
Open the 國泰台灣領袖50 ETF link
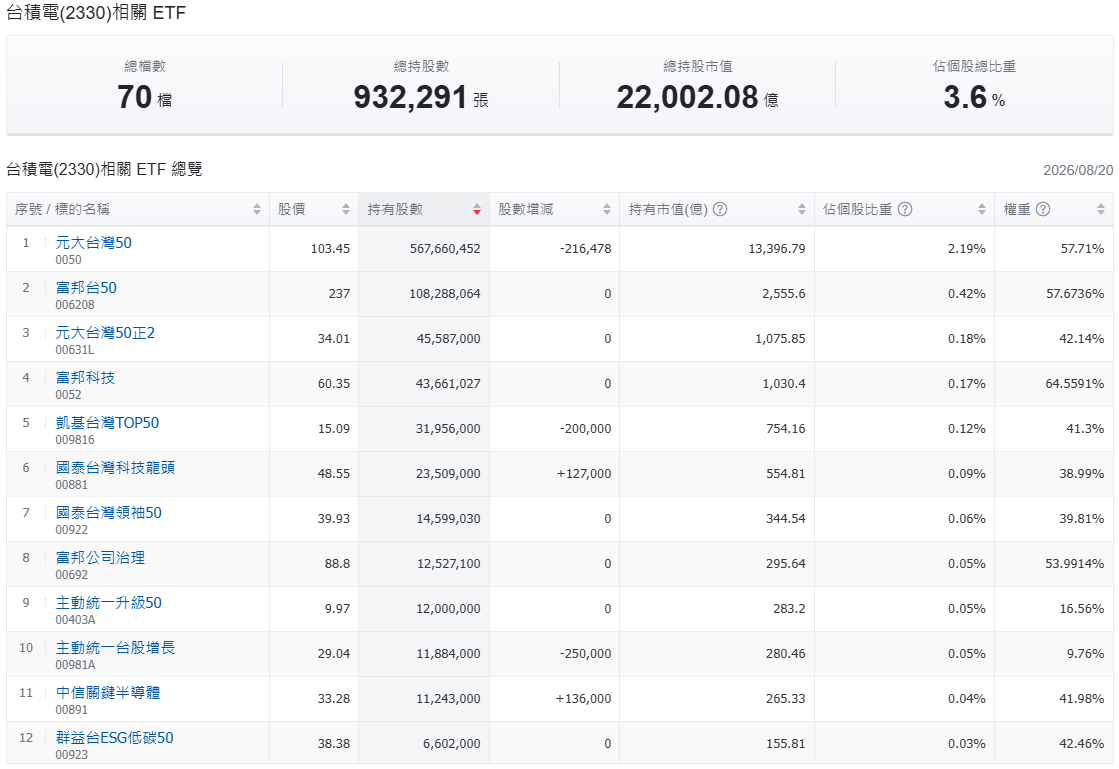click(x=108, y=512)
